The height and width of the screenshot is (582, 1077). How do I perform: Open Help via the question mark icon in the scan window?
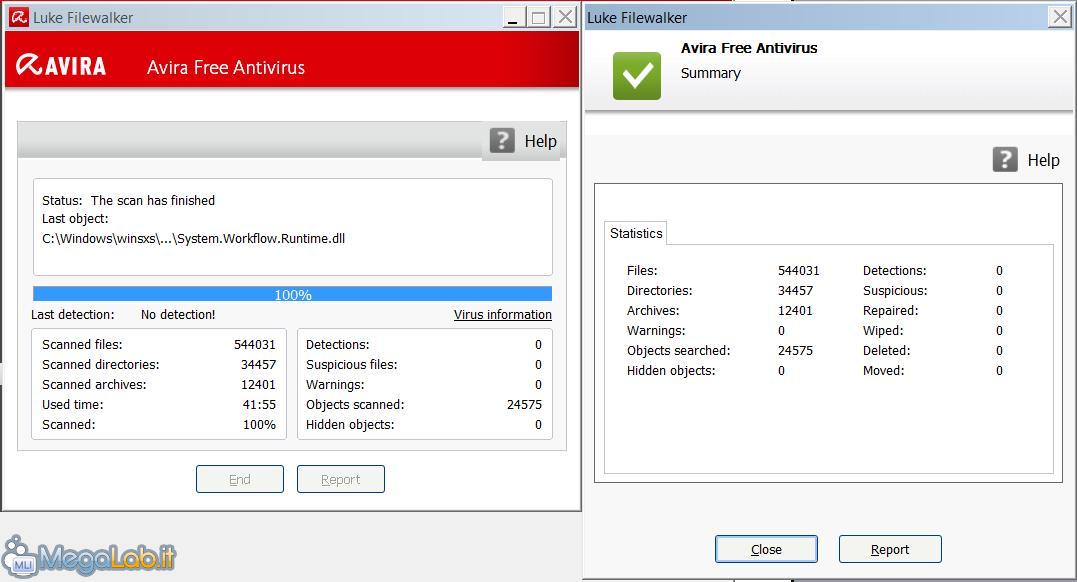pos(502,140)
